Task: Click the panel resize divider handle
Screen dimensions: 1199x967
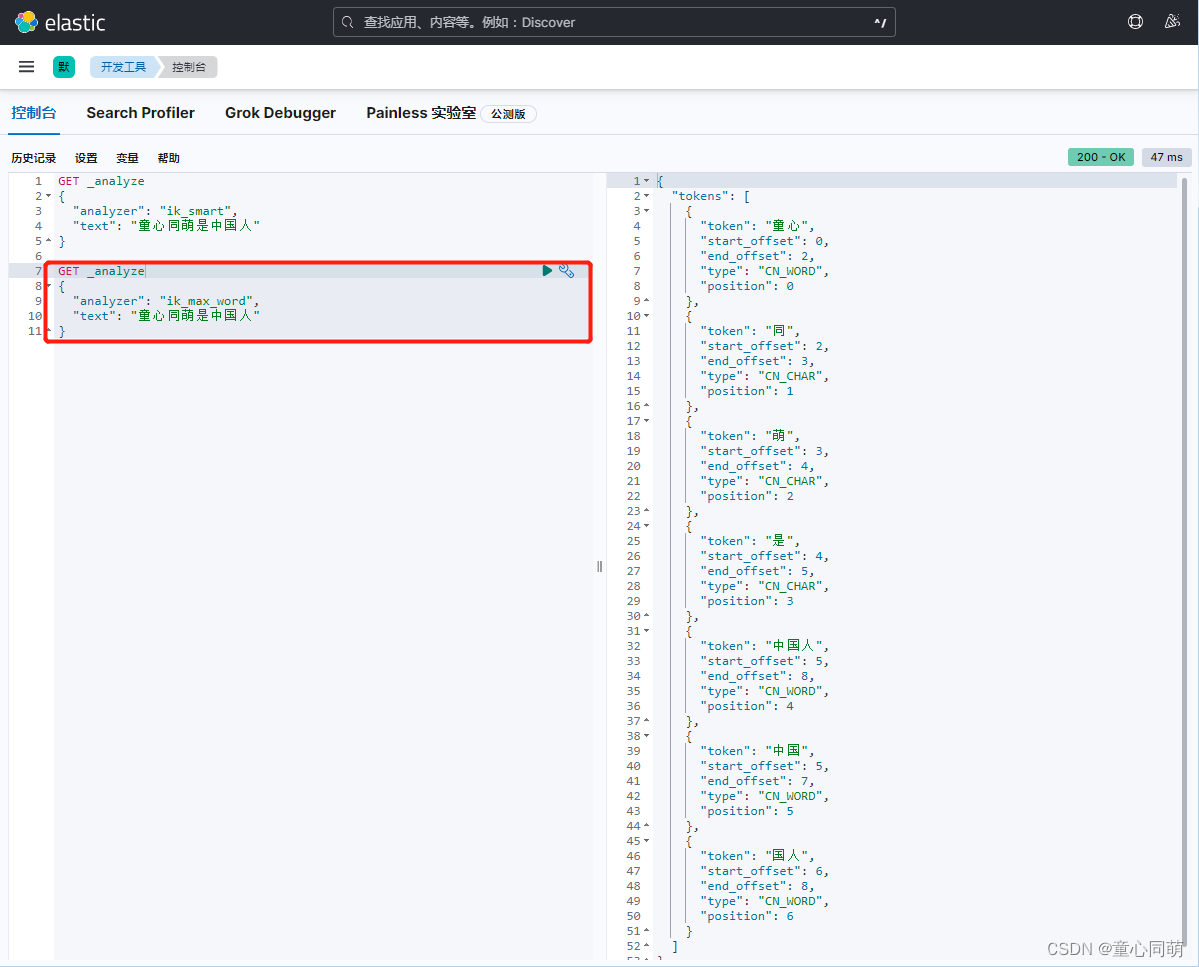Action: [600, 566]
